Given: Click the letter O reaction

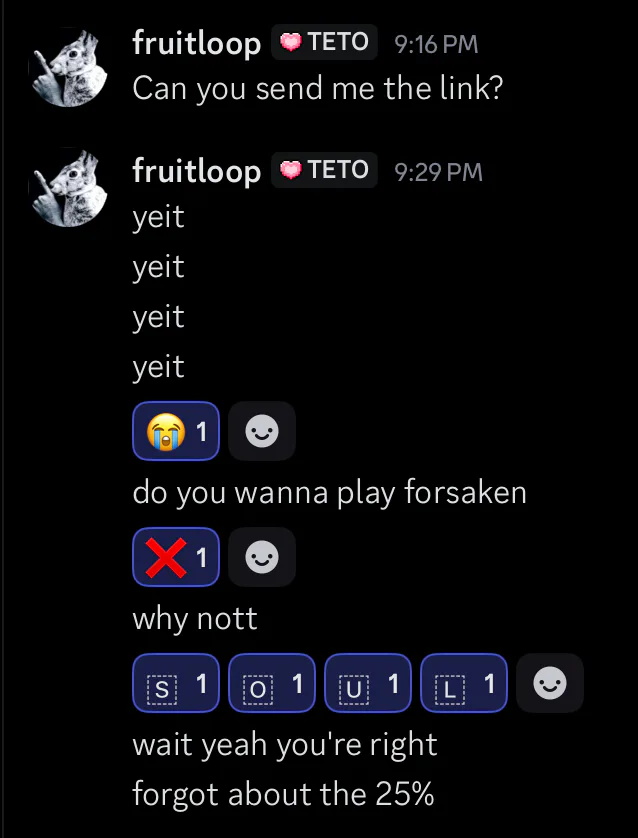Looking at the screenshot, I should coord(271,684).
